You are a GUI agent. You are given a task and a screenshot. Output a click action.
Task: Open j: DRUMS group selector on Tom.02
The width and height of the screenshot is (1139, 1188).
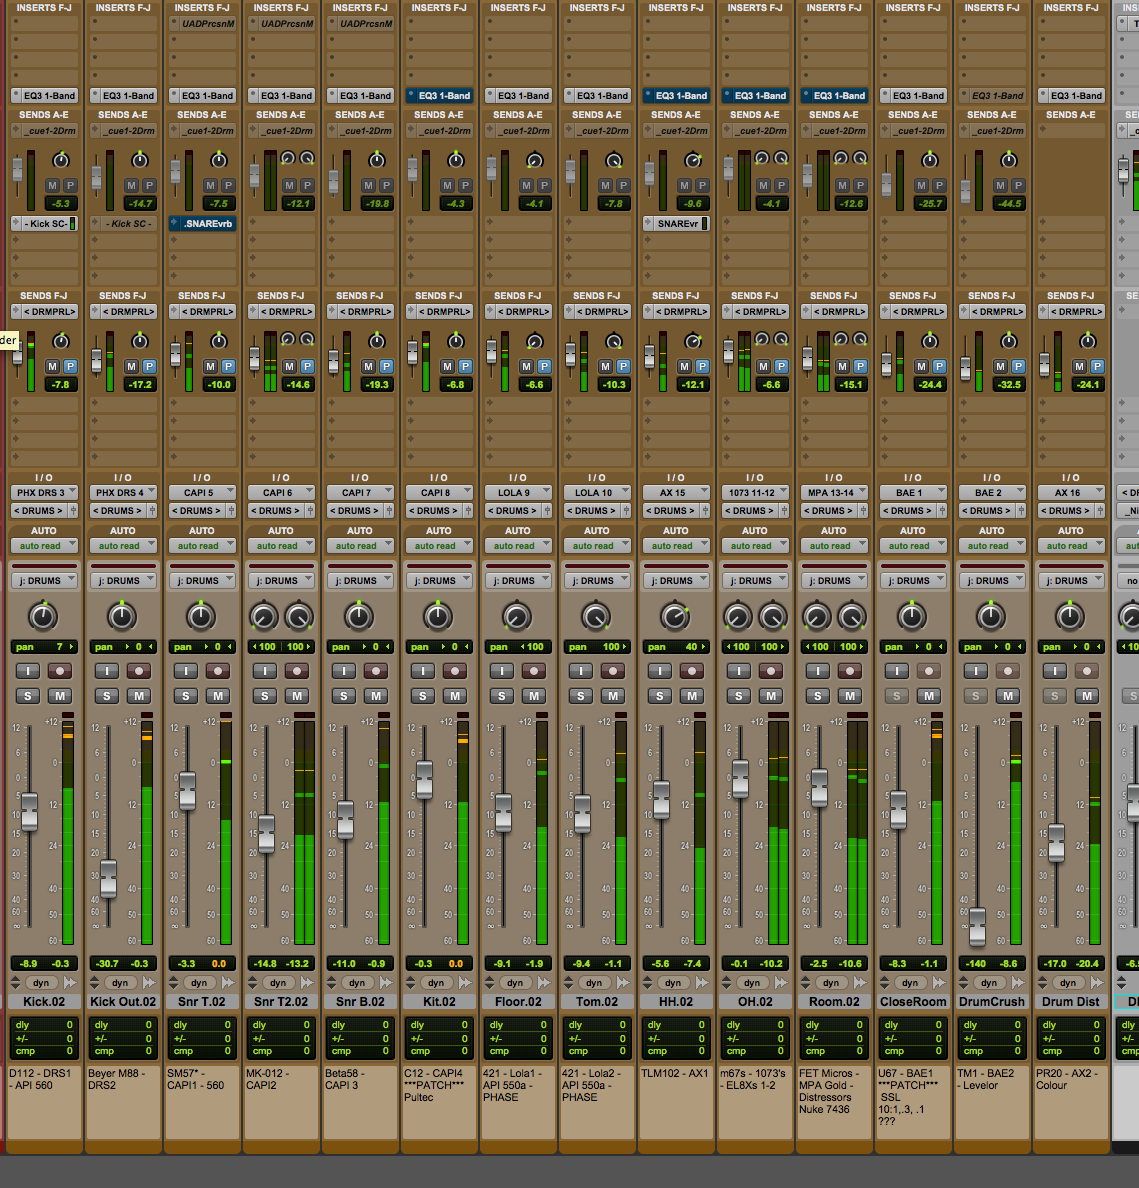tap(597, 581)
